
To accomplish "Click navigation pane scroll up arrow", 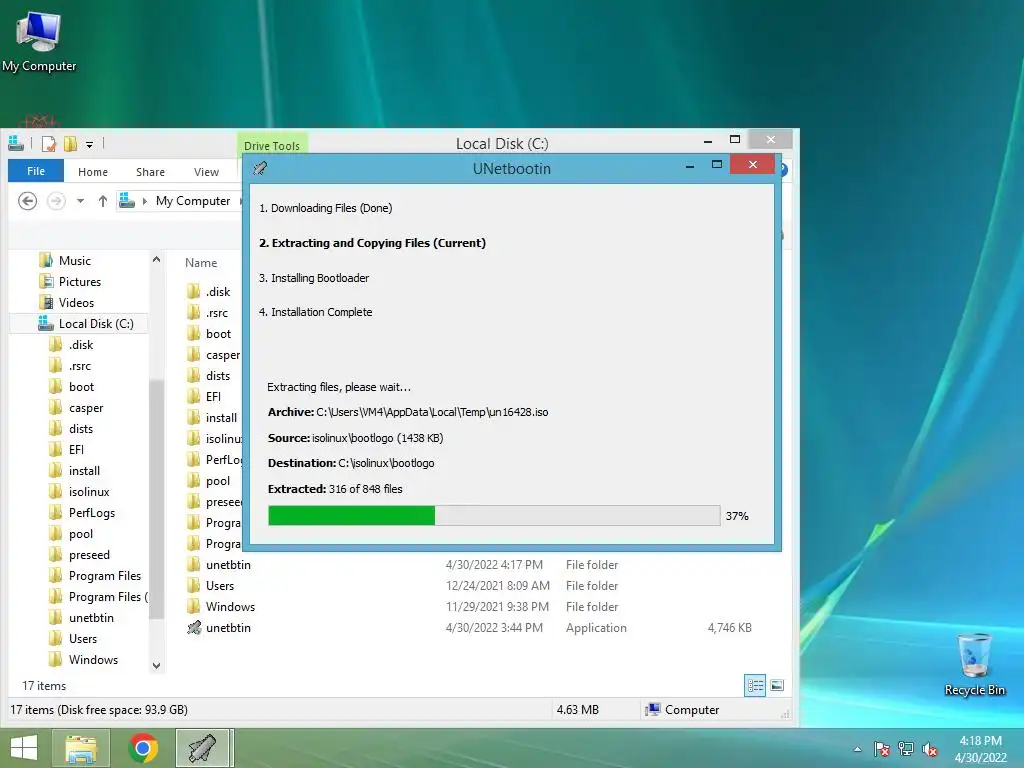I will tap(157, 259).
